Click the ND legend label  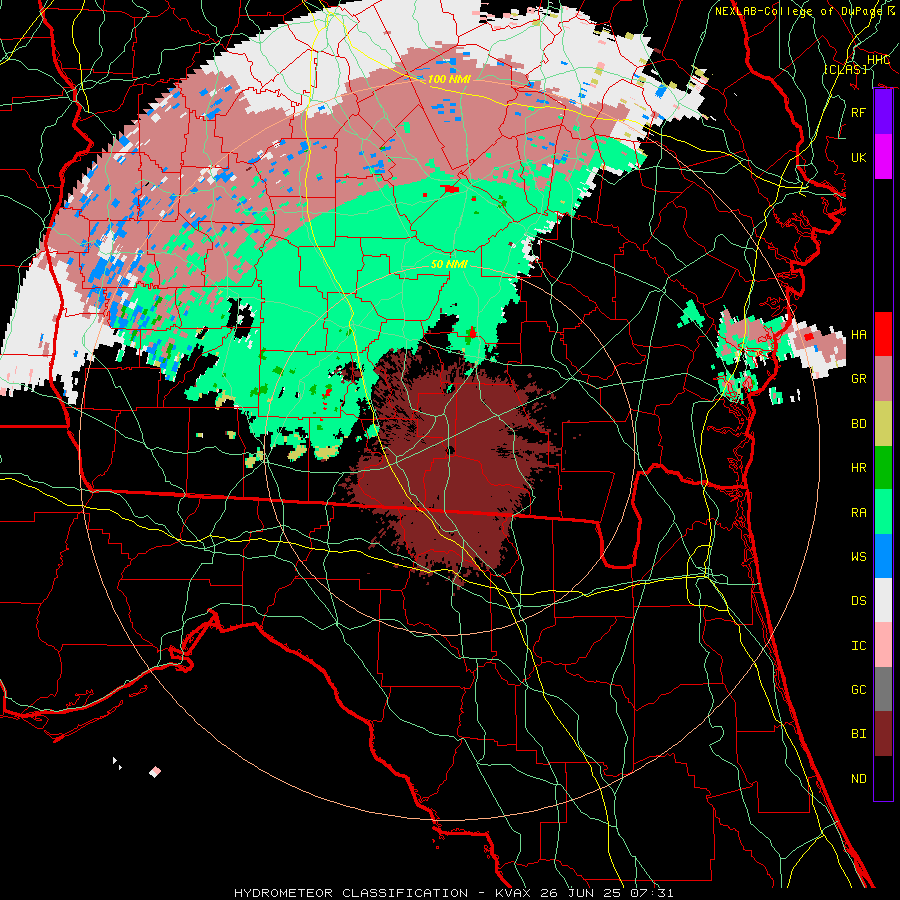coord(858,779)
